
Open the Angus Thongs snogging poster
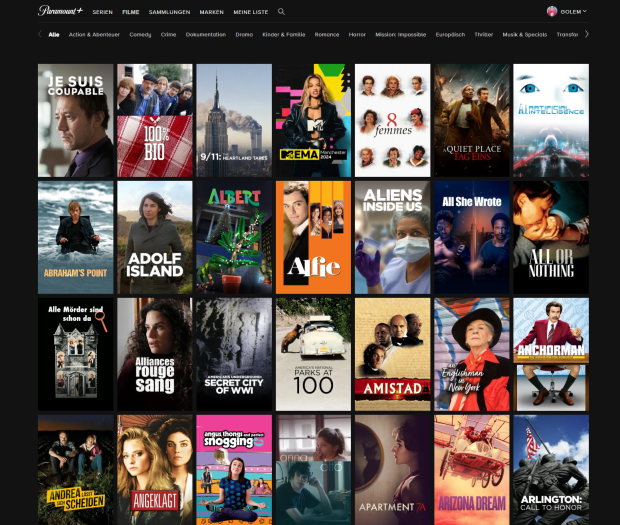(x=234, y=470)
